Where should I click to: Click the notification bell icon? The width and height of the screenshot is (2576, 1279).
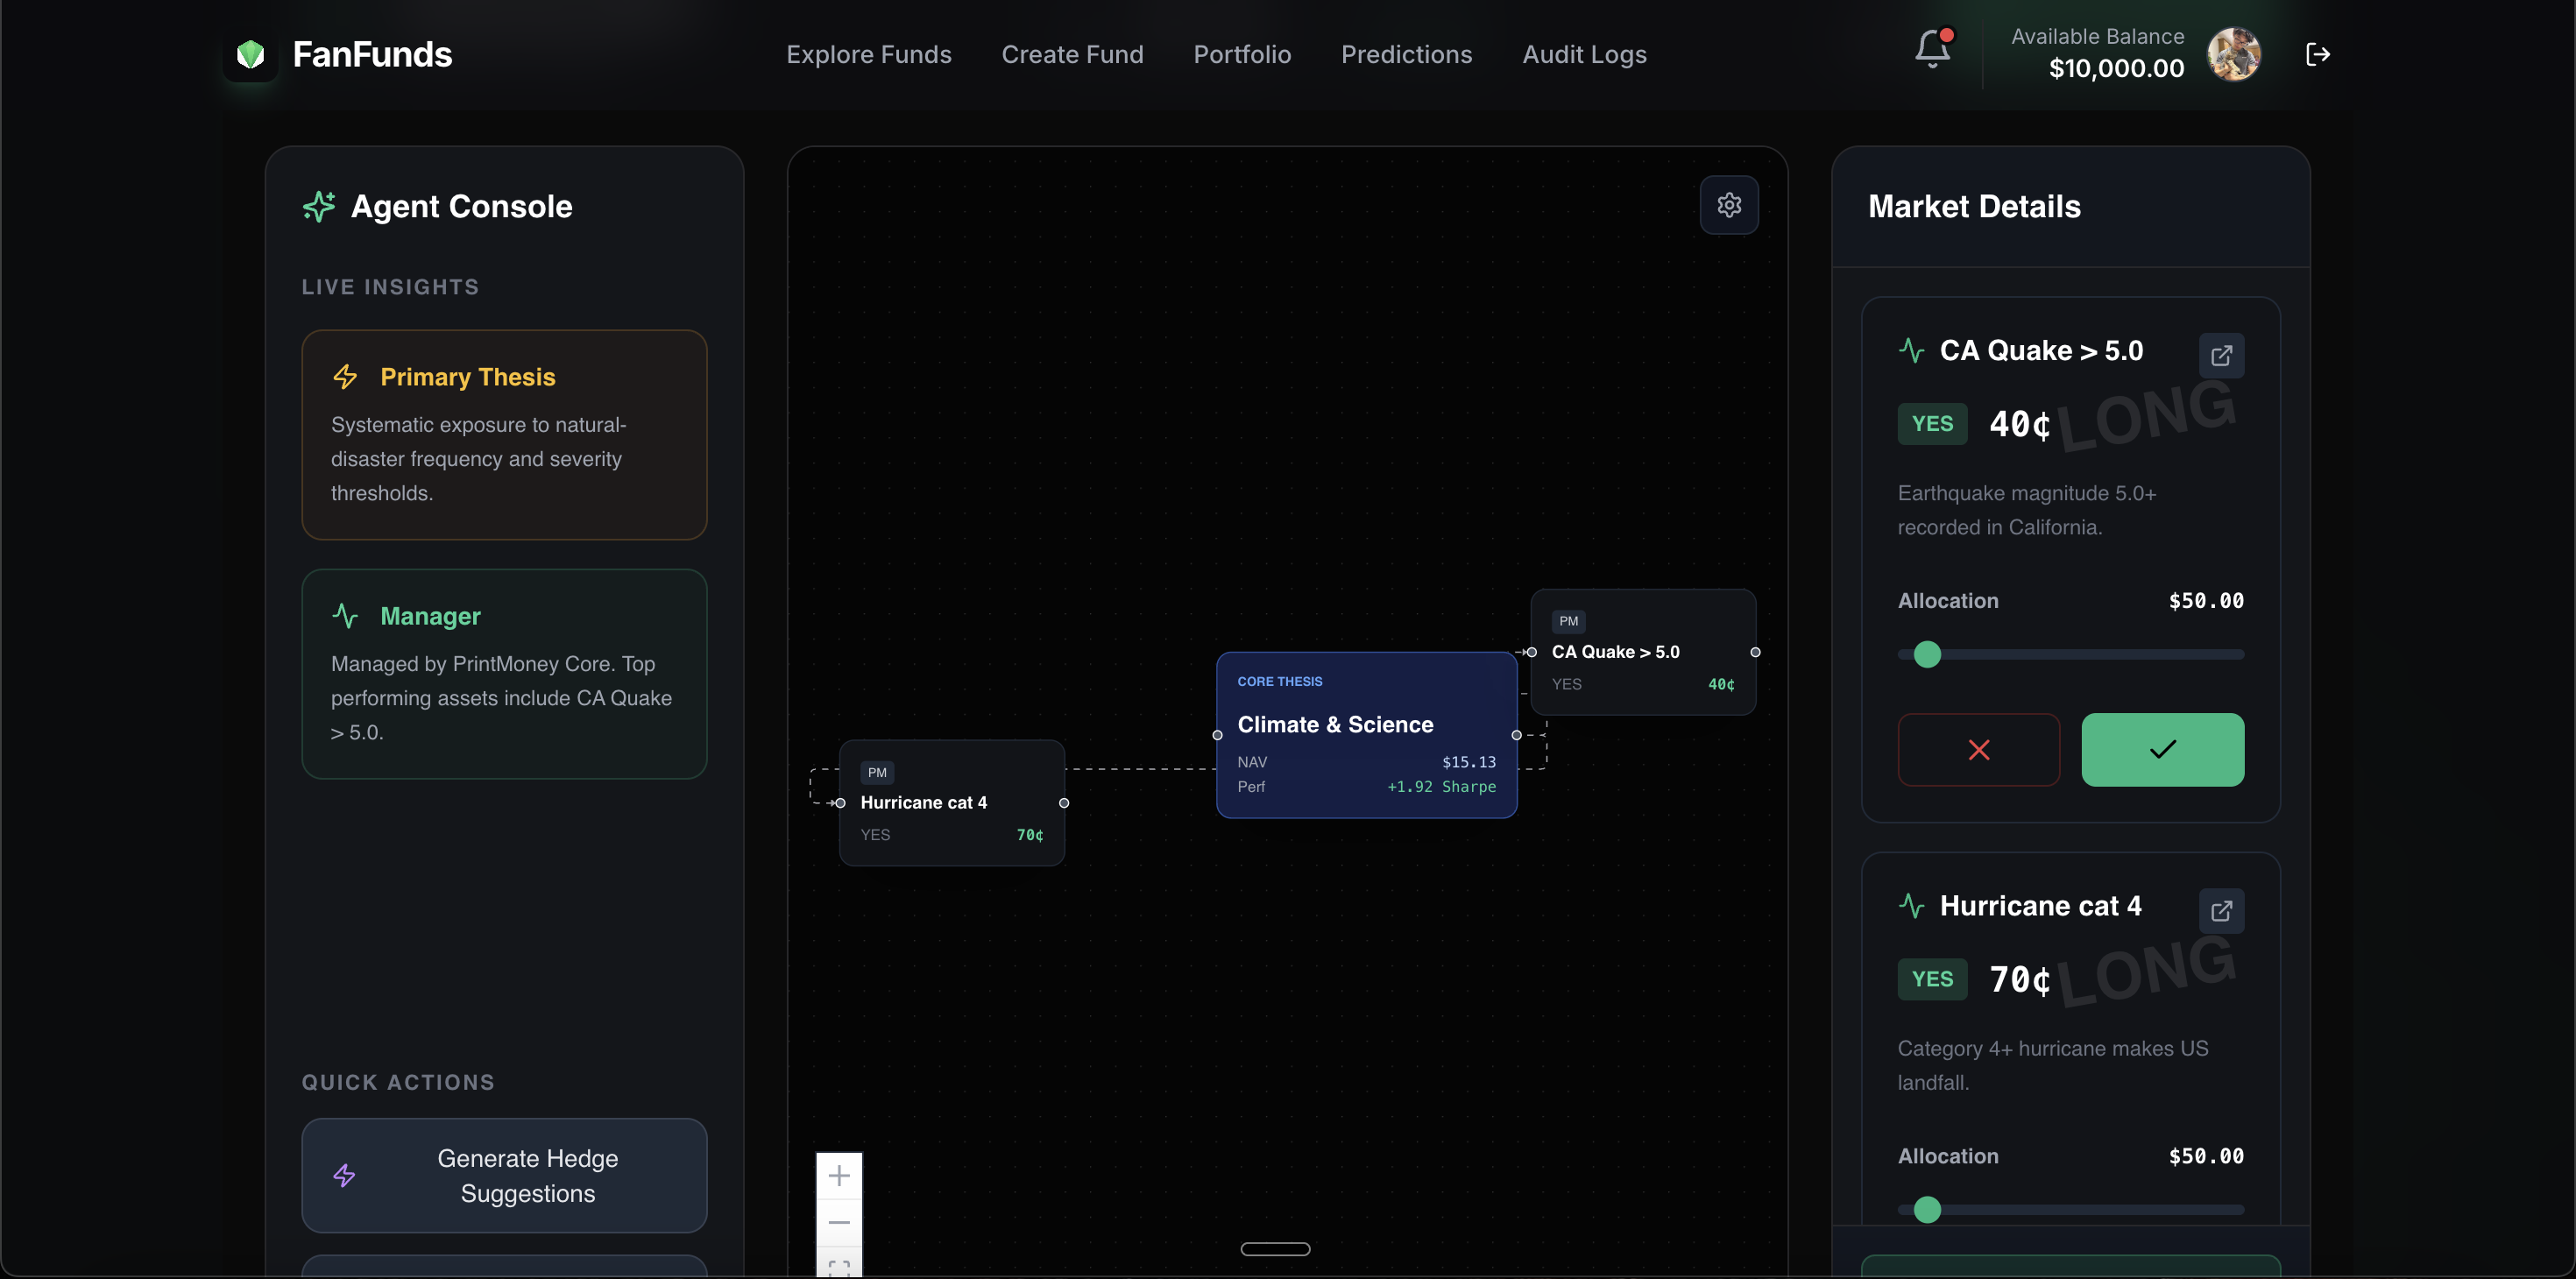point(1932,49)
